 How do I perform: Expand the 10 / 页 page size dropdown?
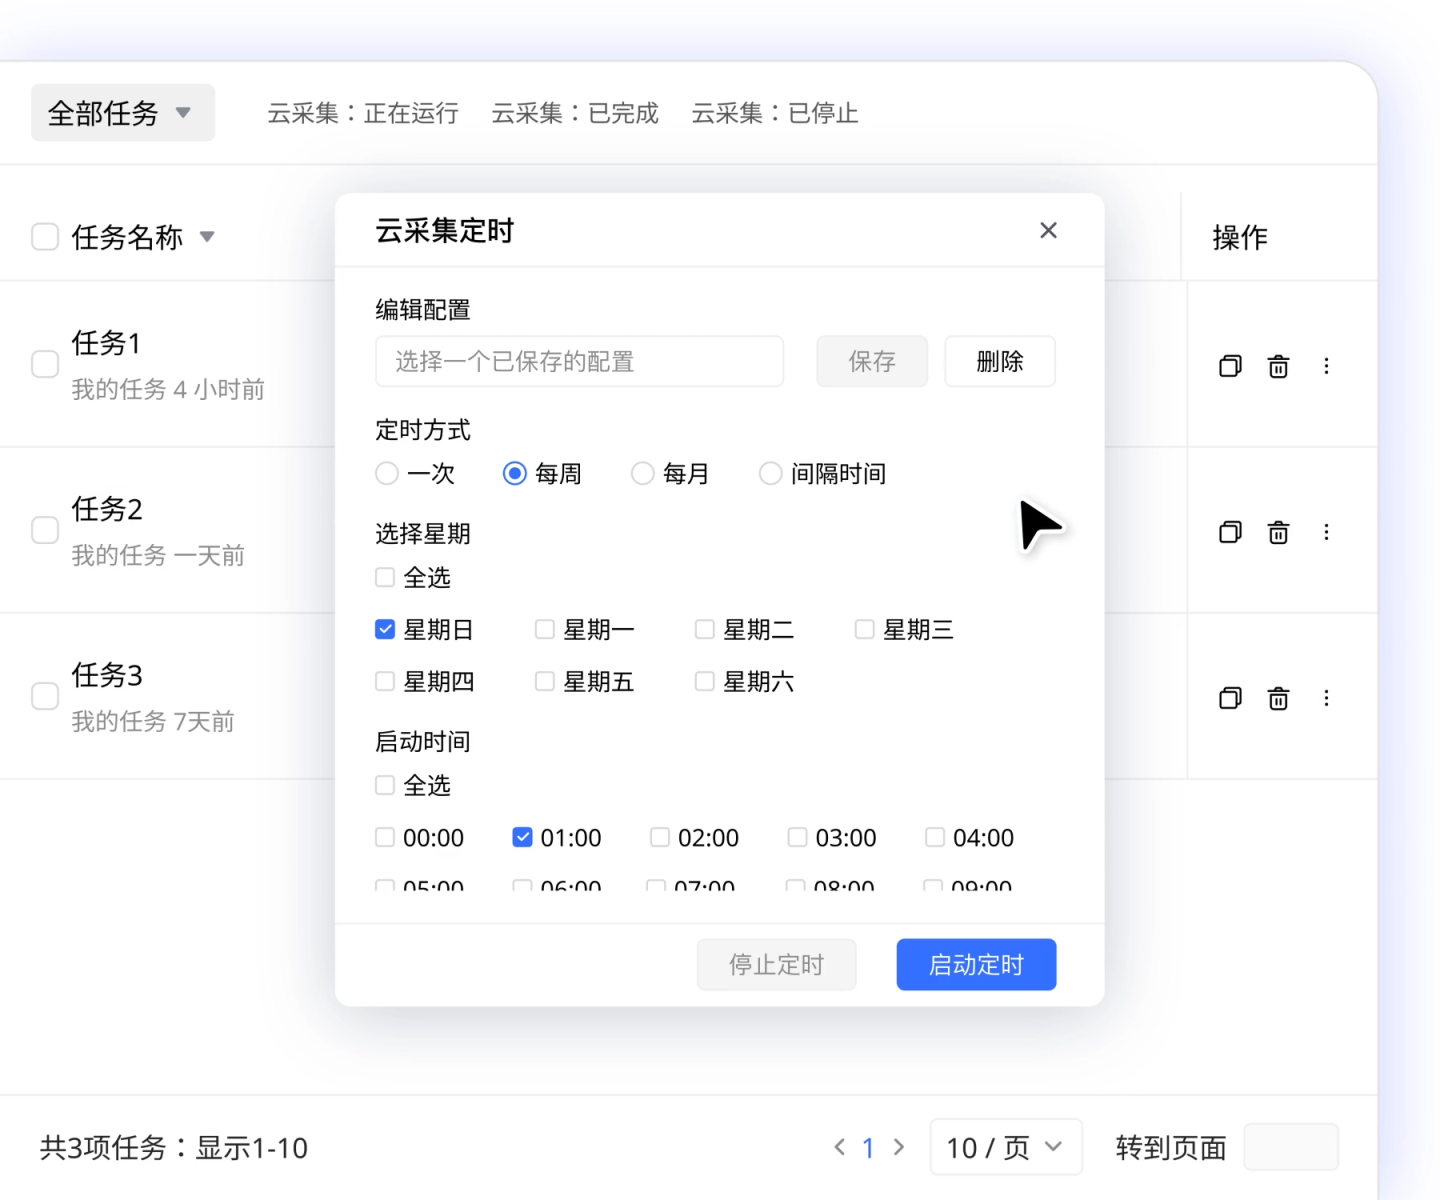(1005, 1147)
